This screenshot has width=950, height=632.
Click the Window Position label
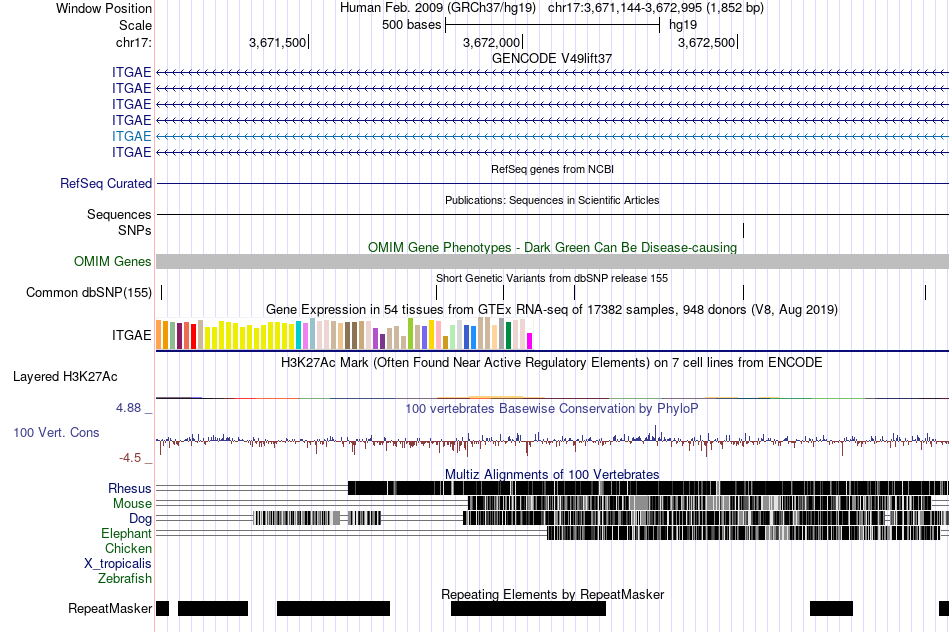click(104, 8)
